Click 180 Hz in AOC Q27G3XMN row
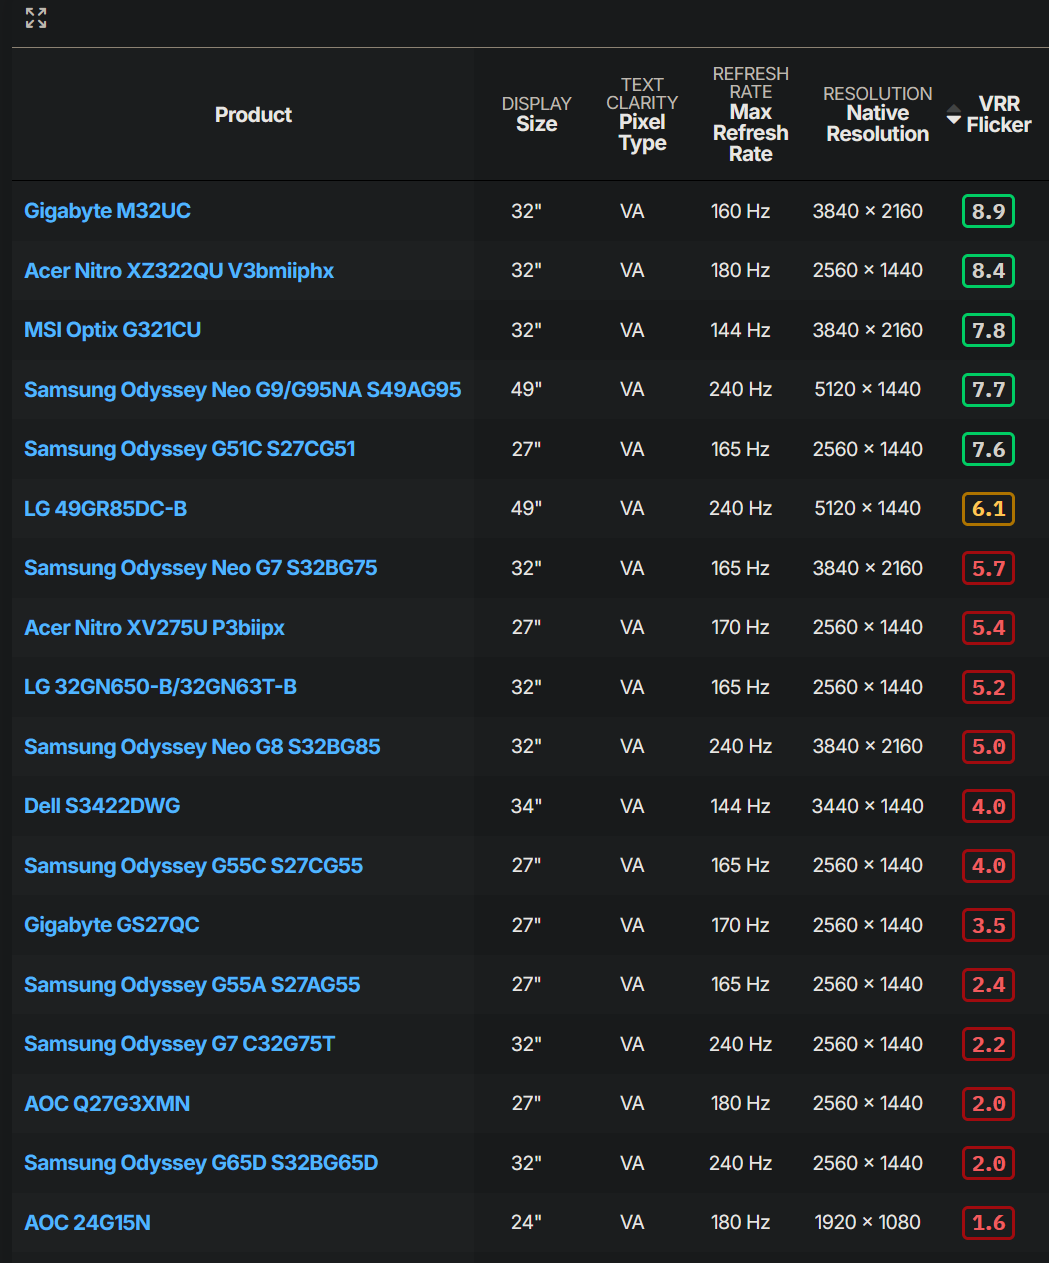Viewport: 1049px width, 1263px height. click(740, 1104)
